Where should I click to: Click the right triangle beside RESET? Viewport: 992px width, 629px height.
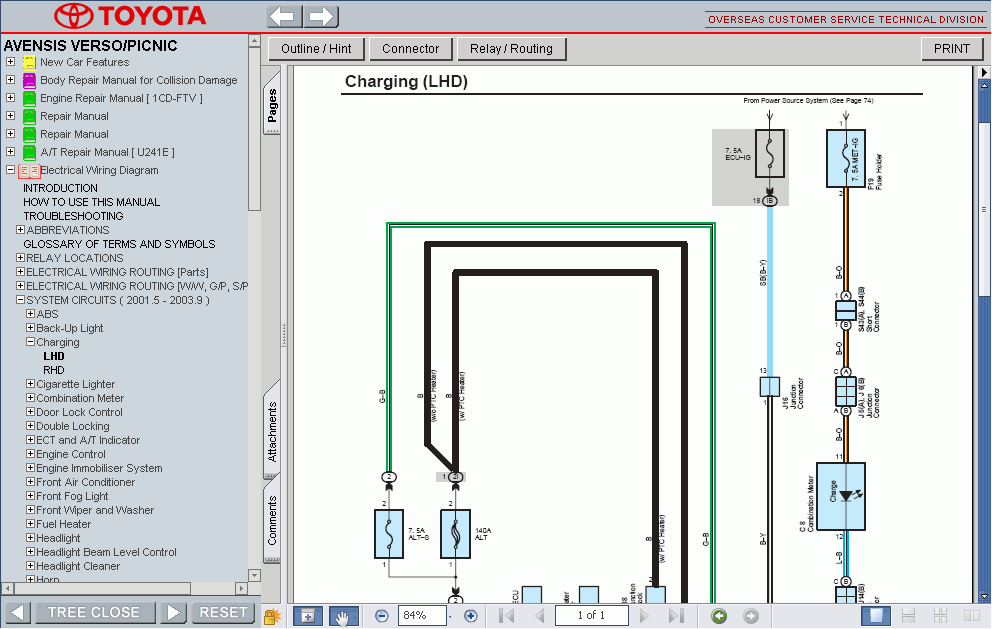[173, 613]
